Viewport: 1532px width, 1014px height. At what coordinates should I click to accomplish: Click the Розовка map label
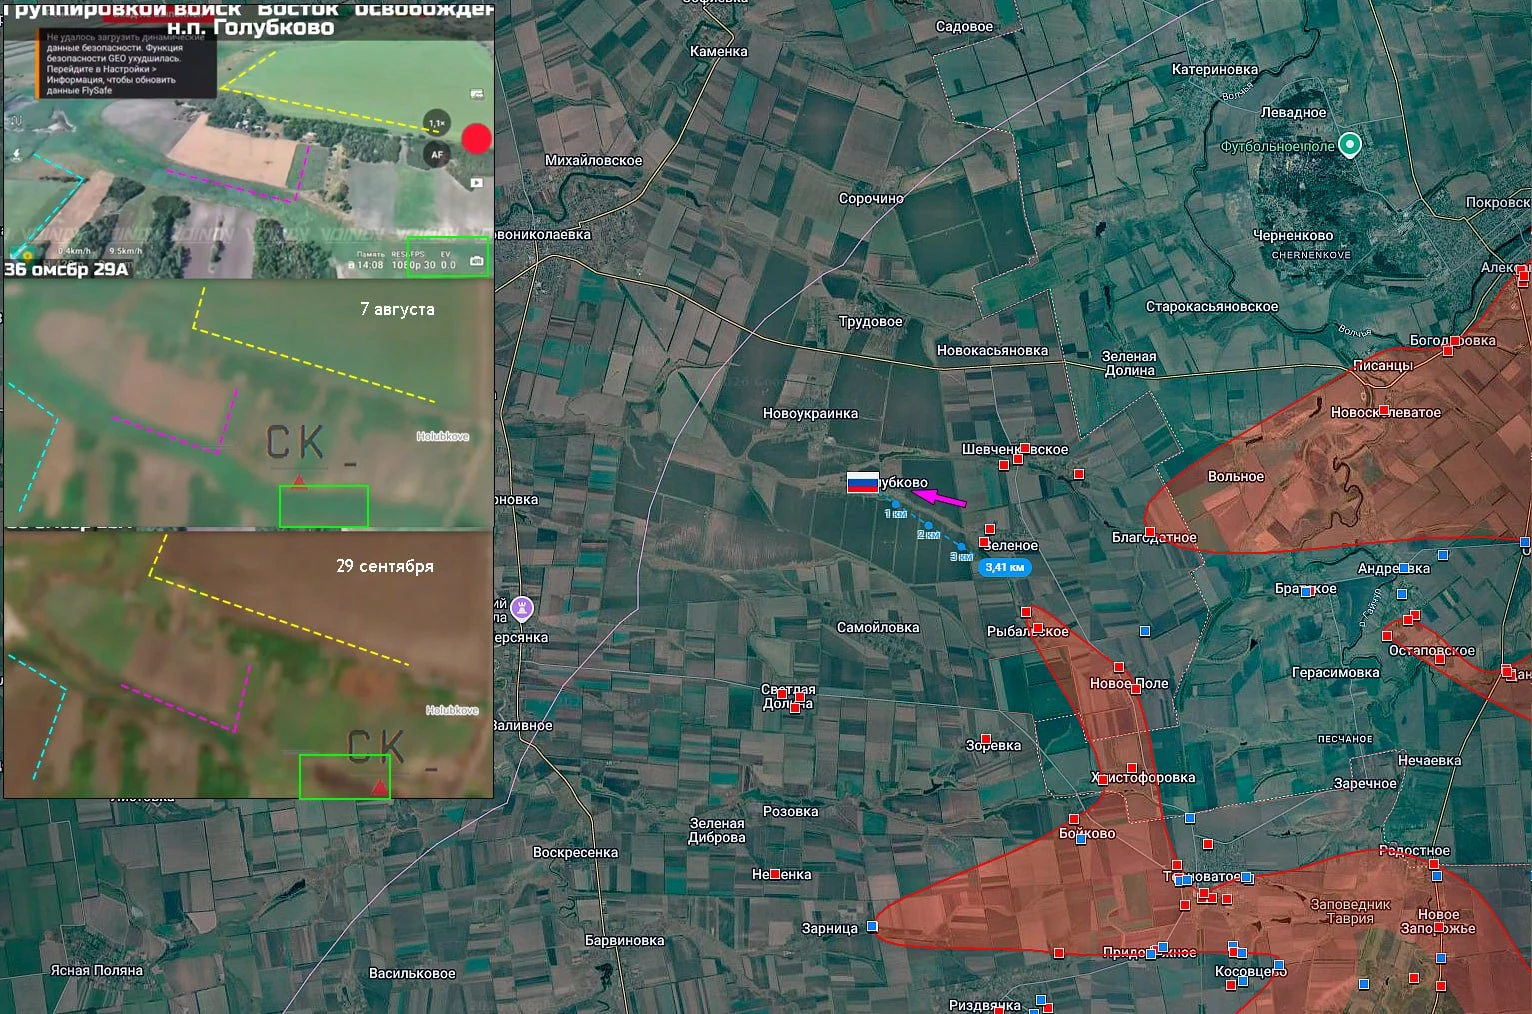tap(790, 811)
